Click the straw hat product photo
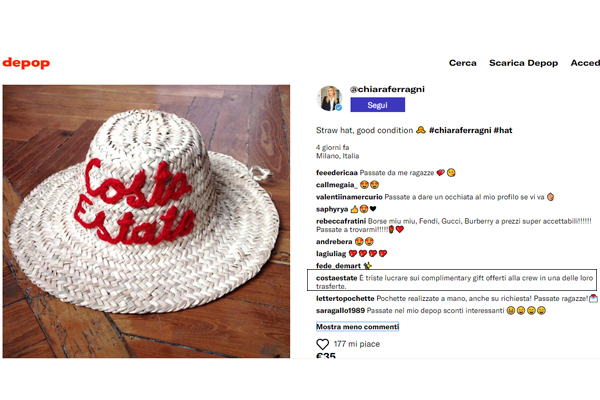 coord(153,220)
